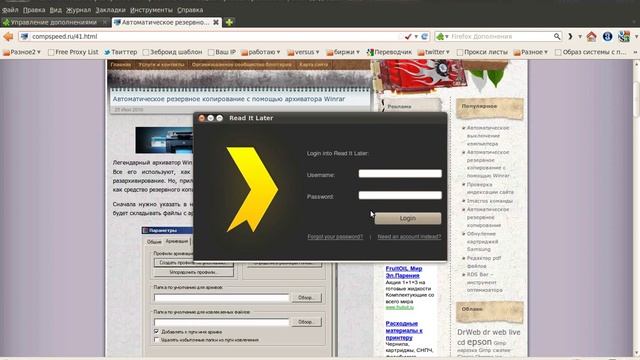Open the Справка menu
Screen dimensions: 640x360
[x=190, y=10]
